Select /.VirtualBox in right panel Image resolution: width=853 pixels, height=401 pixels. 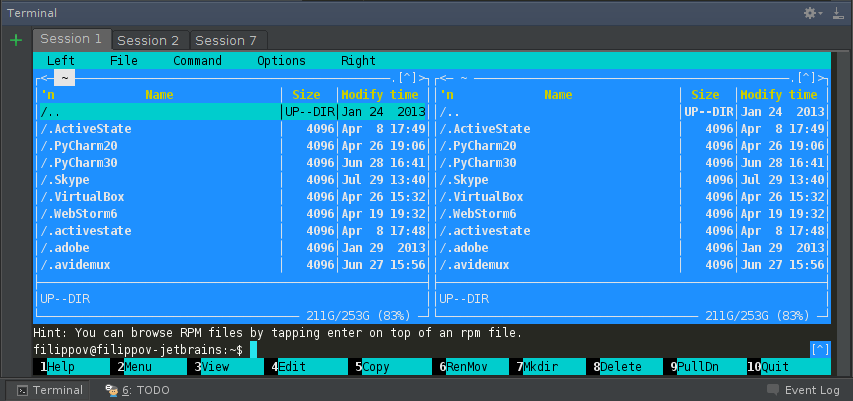coord(632,196)
